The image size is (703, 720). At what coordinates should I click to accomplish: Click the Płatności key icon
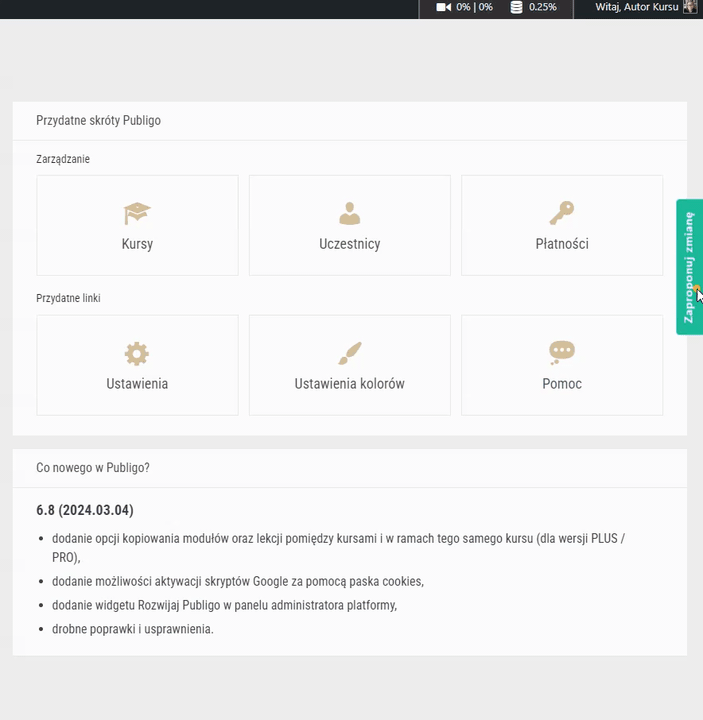[562, 213]
